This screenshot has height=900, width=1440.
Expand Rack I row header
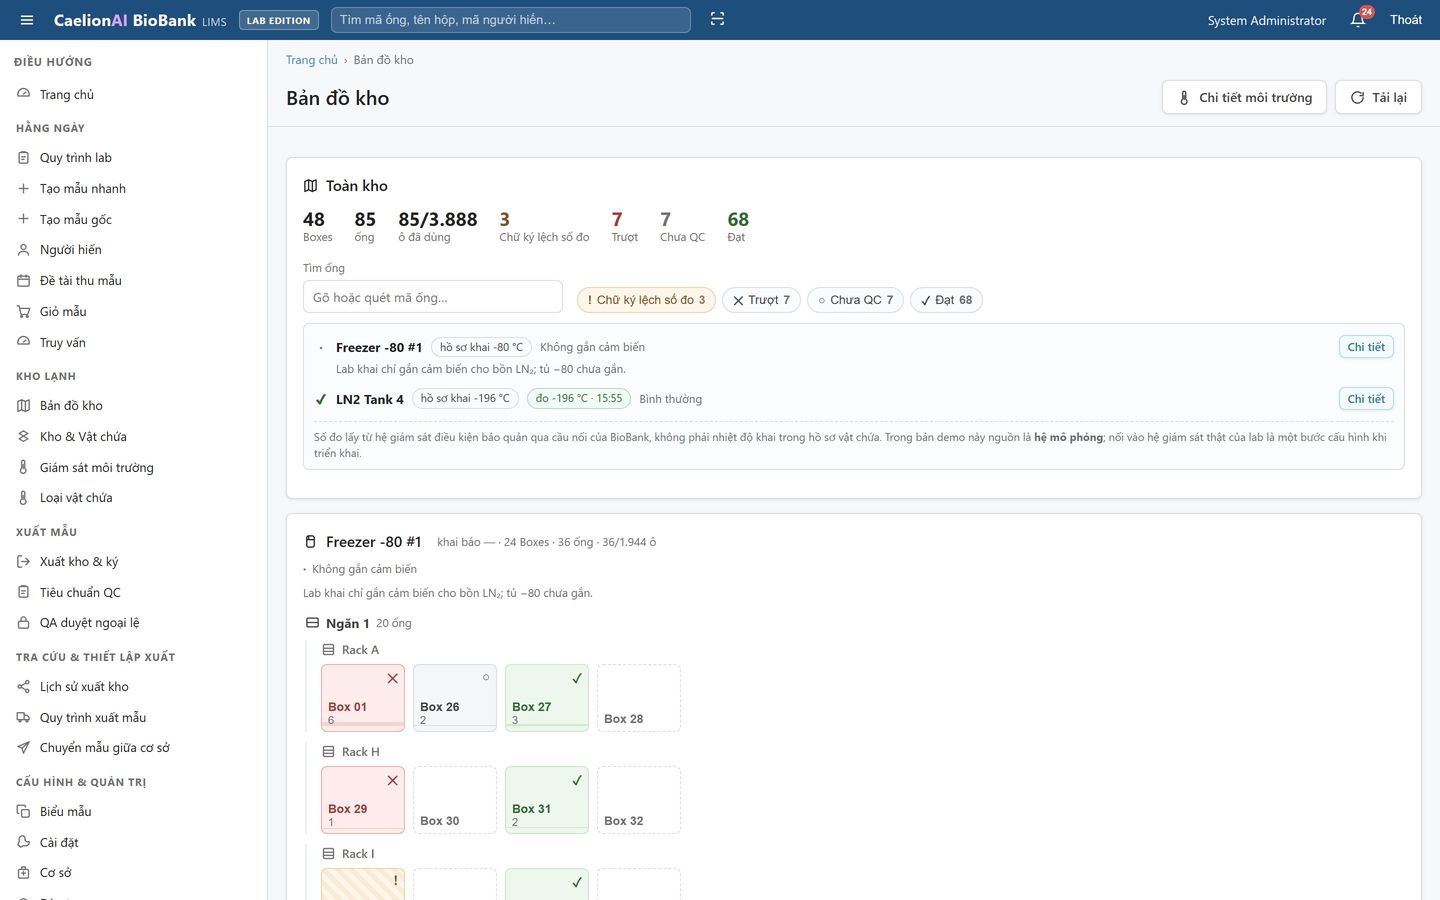(x=348, y=854)
